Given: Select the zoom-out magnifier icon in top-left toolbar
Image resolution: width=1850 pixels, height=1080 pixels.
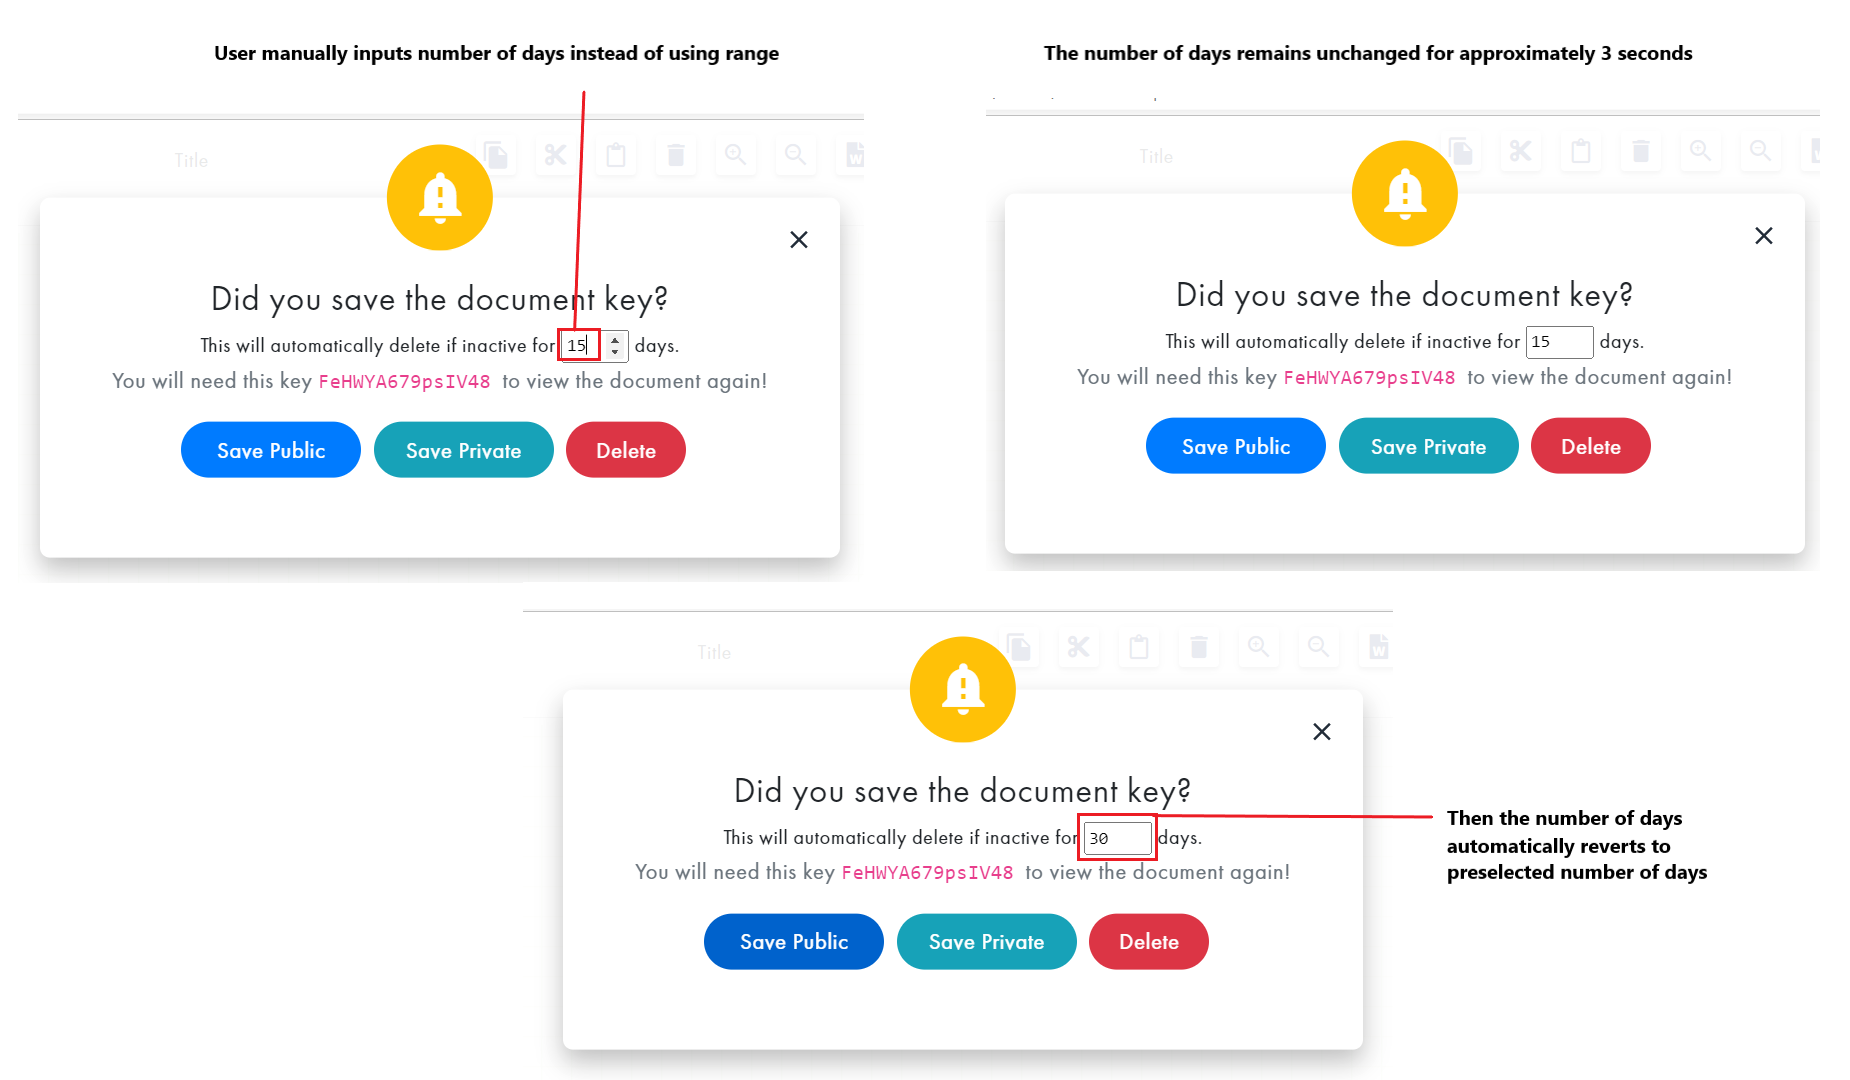Looking at the screenshot, I should tap(796, 155).
